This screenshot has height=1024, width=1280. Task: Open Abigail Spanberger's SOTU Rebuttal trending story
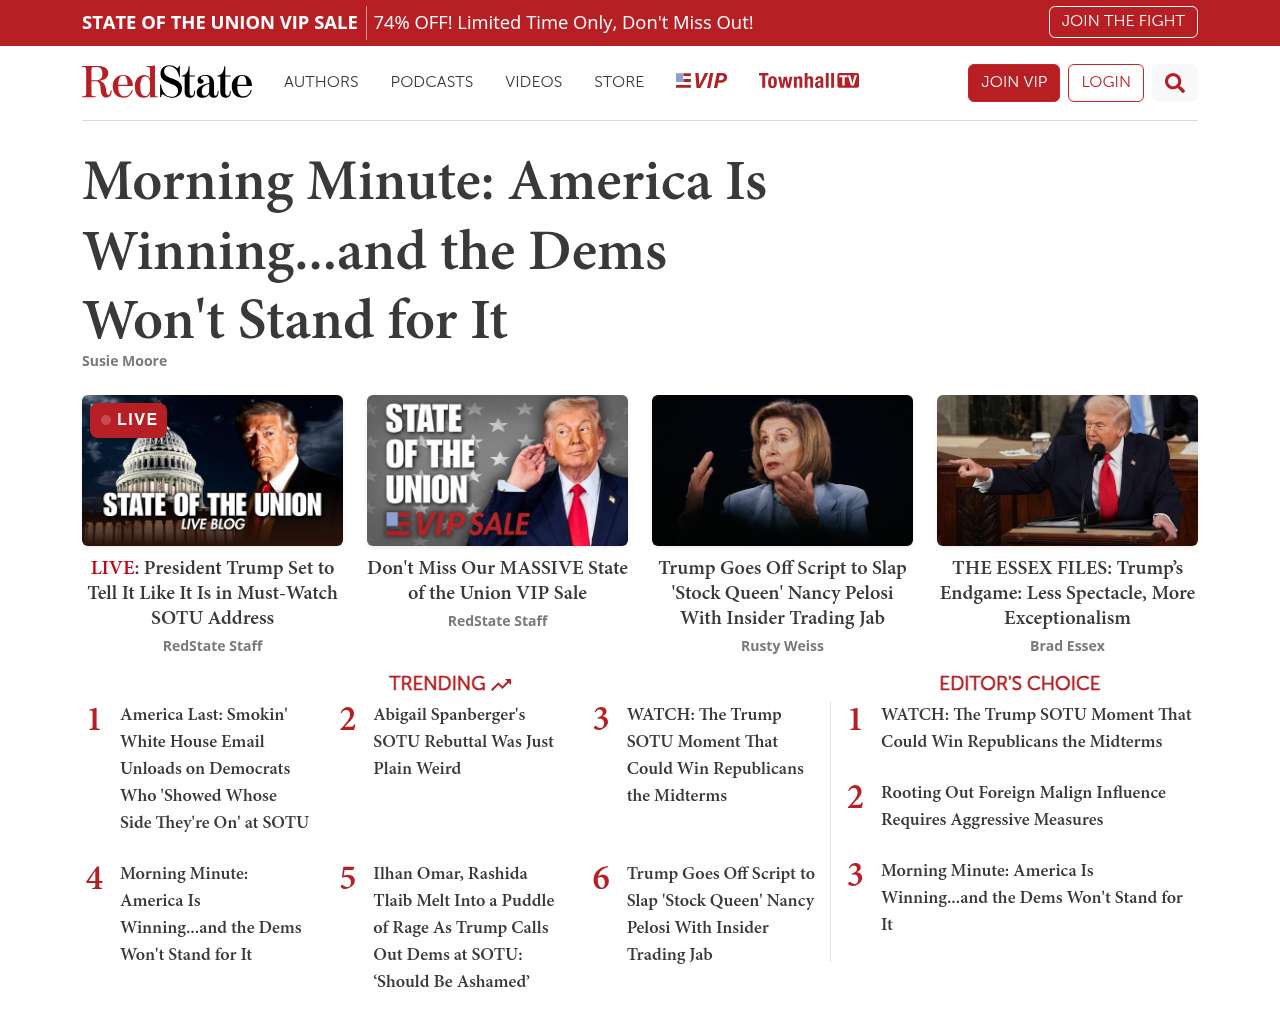(x=463, y=741)
